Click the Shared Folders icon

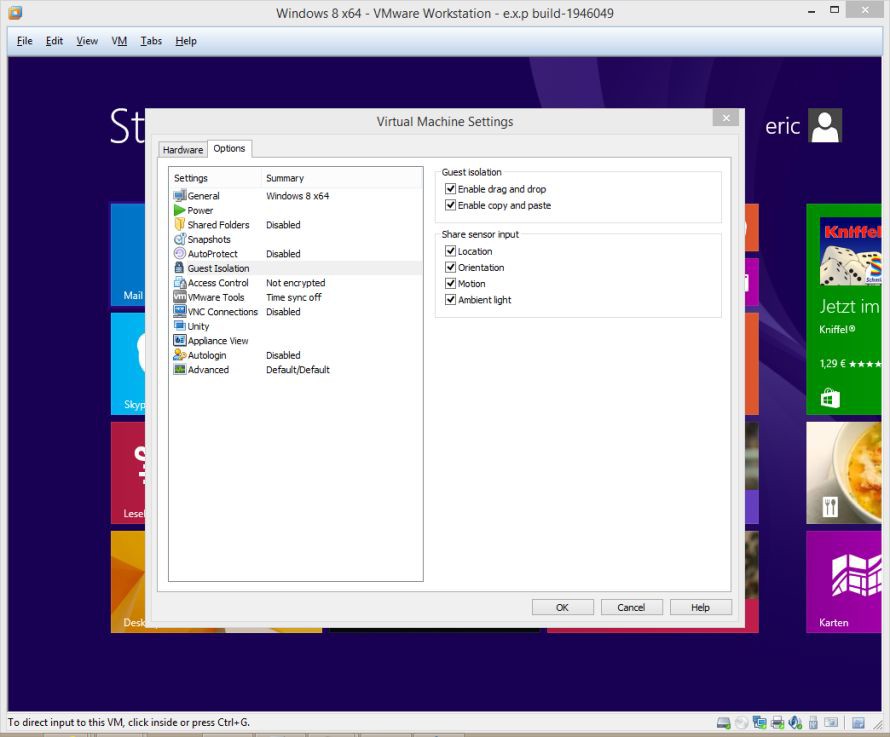179,224
